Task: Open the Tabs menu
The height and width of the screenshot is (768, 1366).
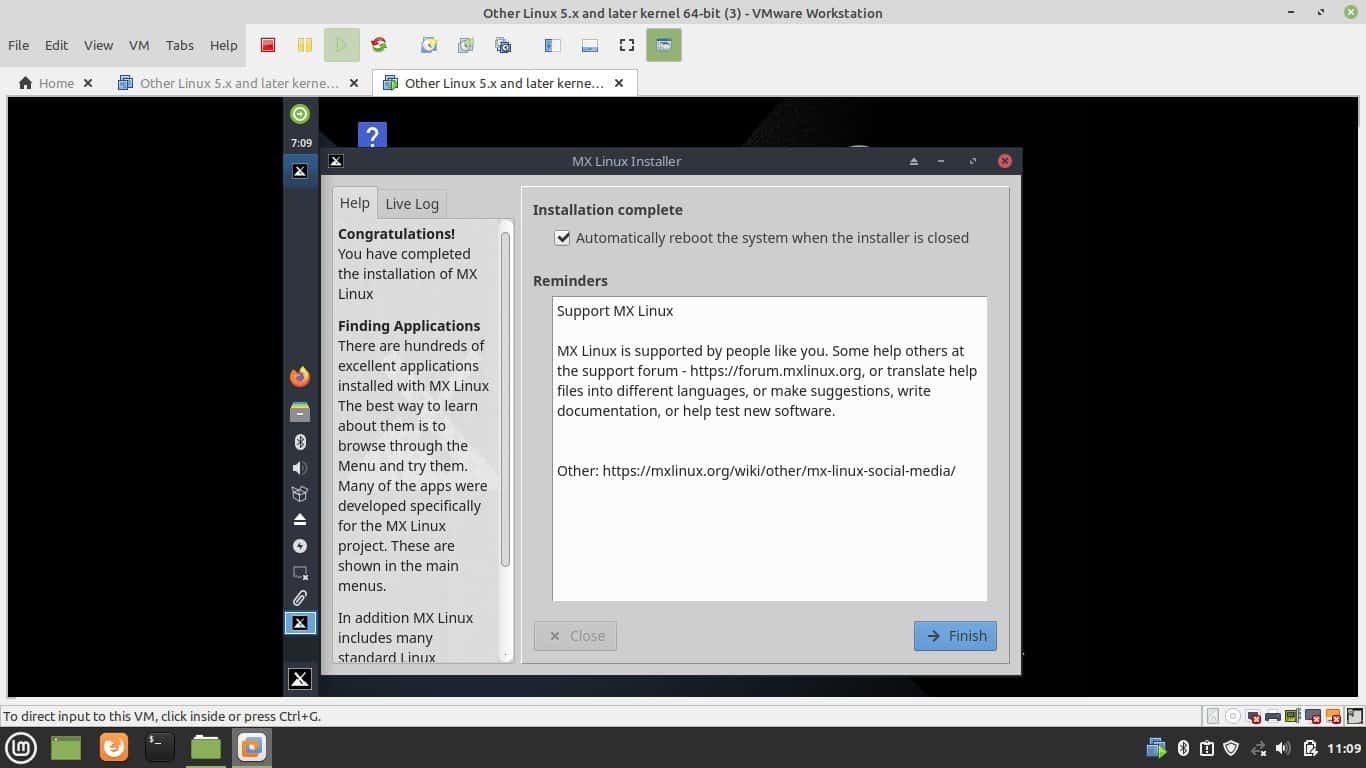Action: click(x=180, y=45)
